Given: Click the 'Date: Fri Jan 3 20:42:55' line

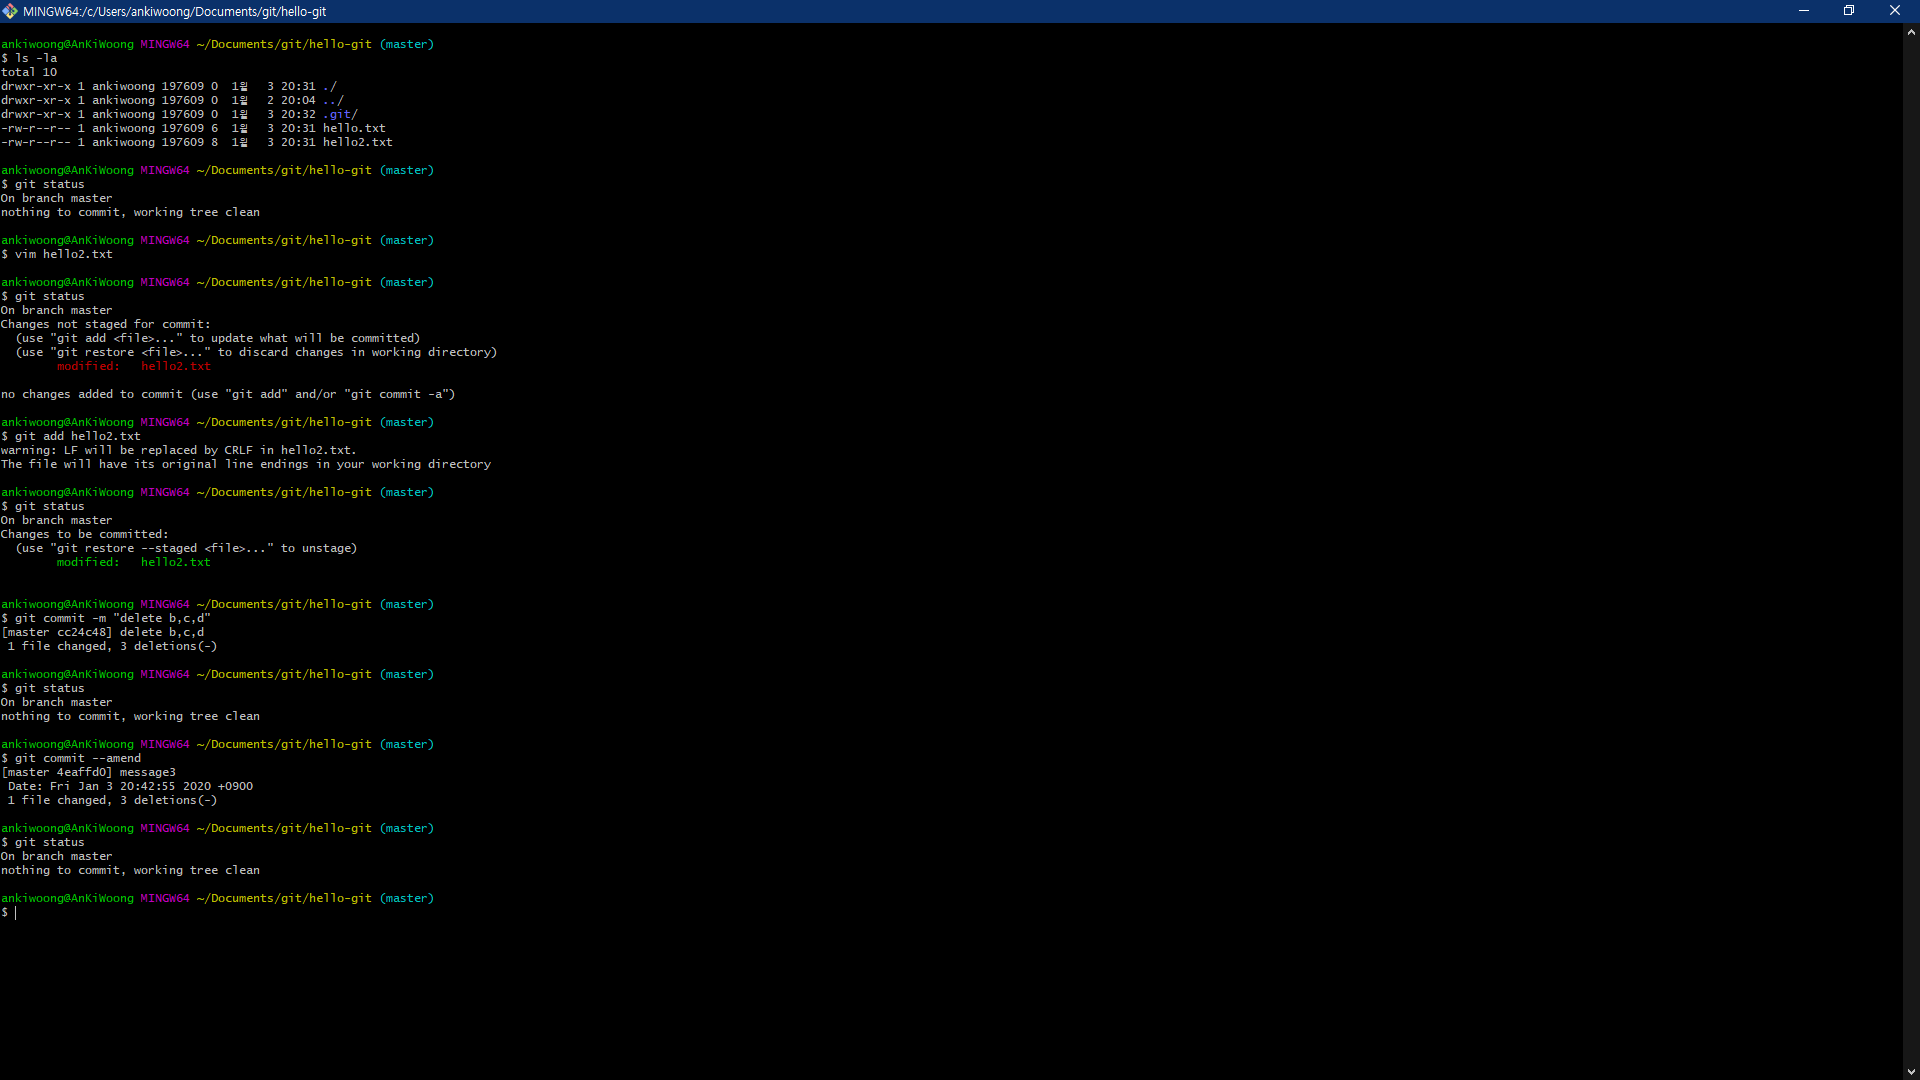Looking at the screenshot, I should click(x=130, y=787).
